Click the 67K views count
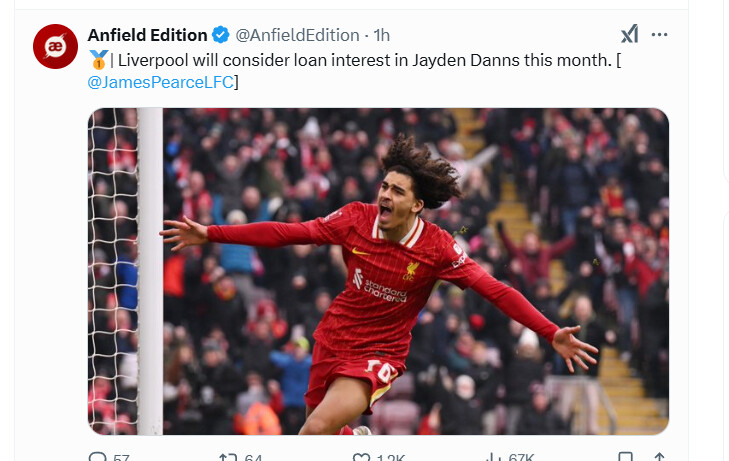The width and height of the screenshot is (729, 461). coord(521,458)
